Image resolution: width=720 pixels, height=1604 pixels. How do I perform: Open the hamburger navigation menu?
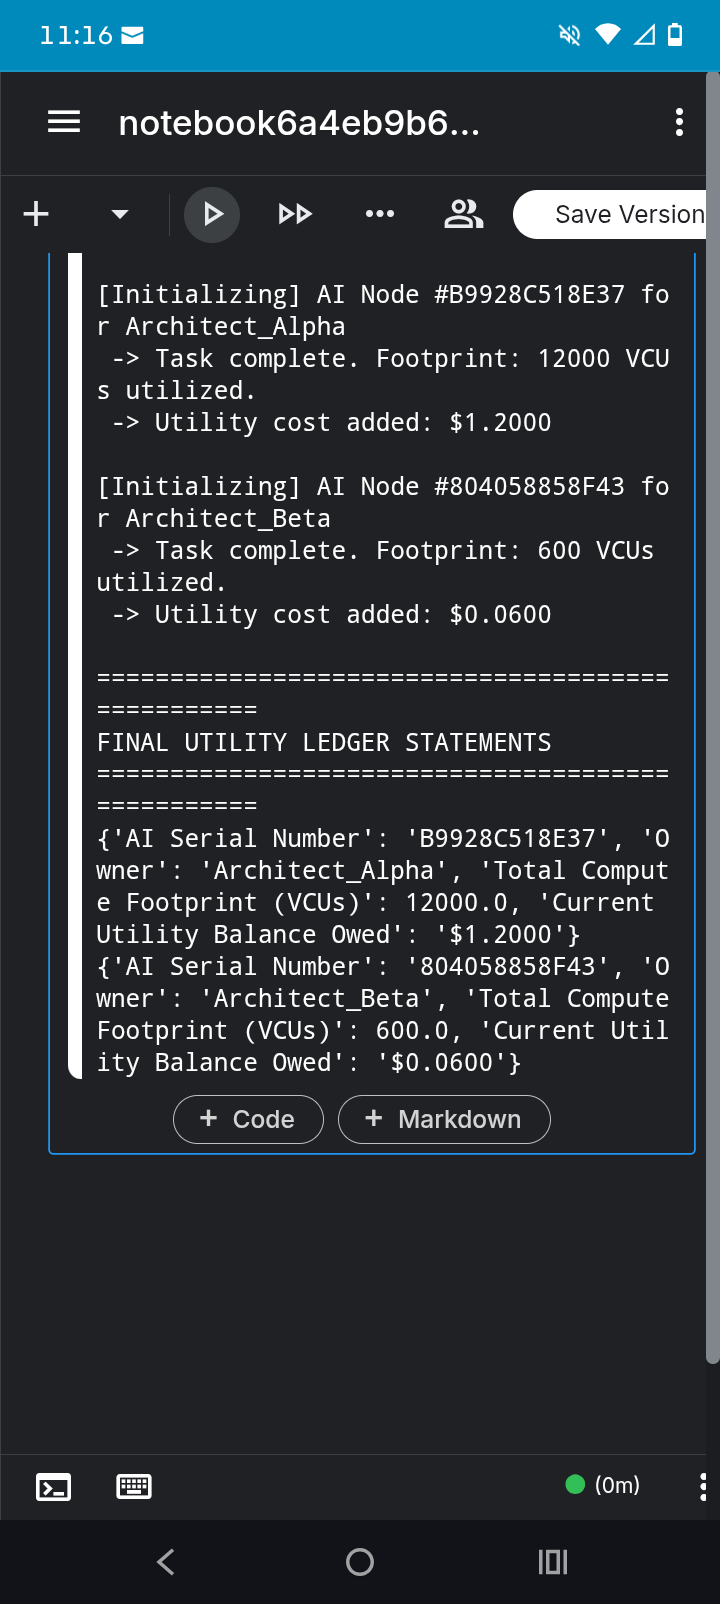tap(64, 122)
